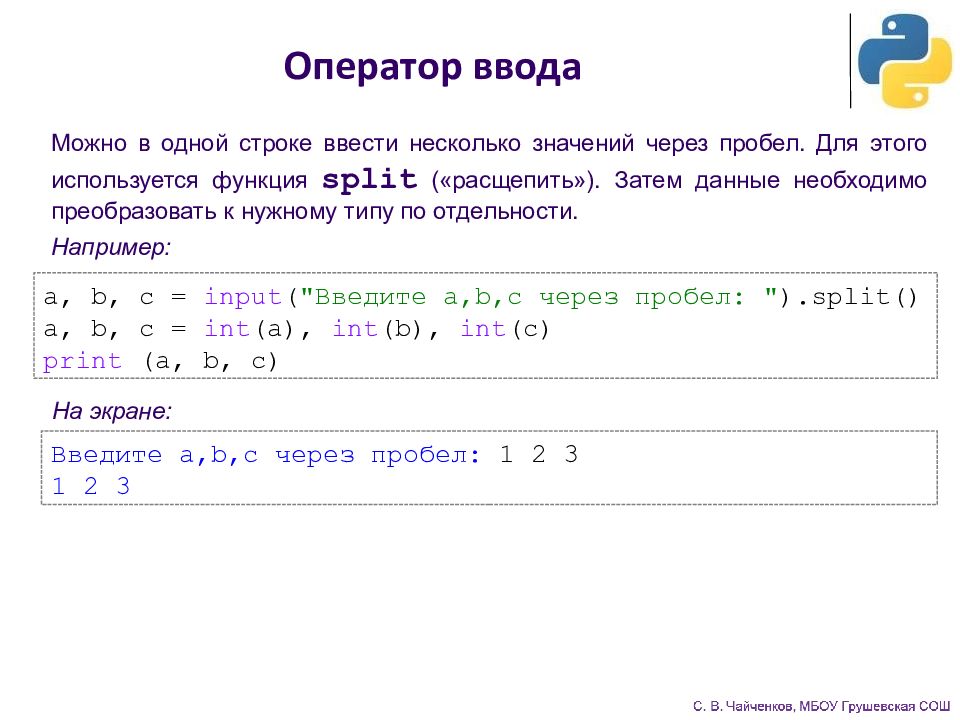This screenshot has width=960, height=720.
Task: Click the 'print' keyword in code
Action: click(x=82, y=361)
